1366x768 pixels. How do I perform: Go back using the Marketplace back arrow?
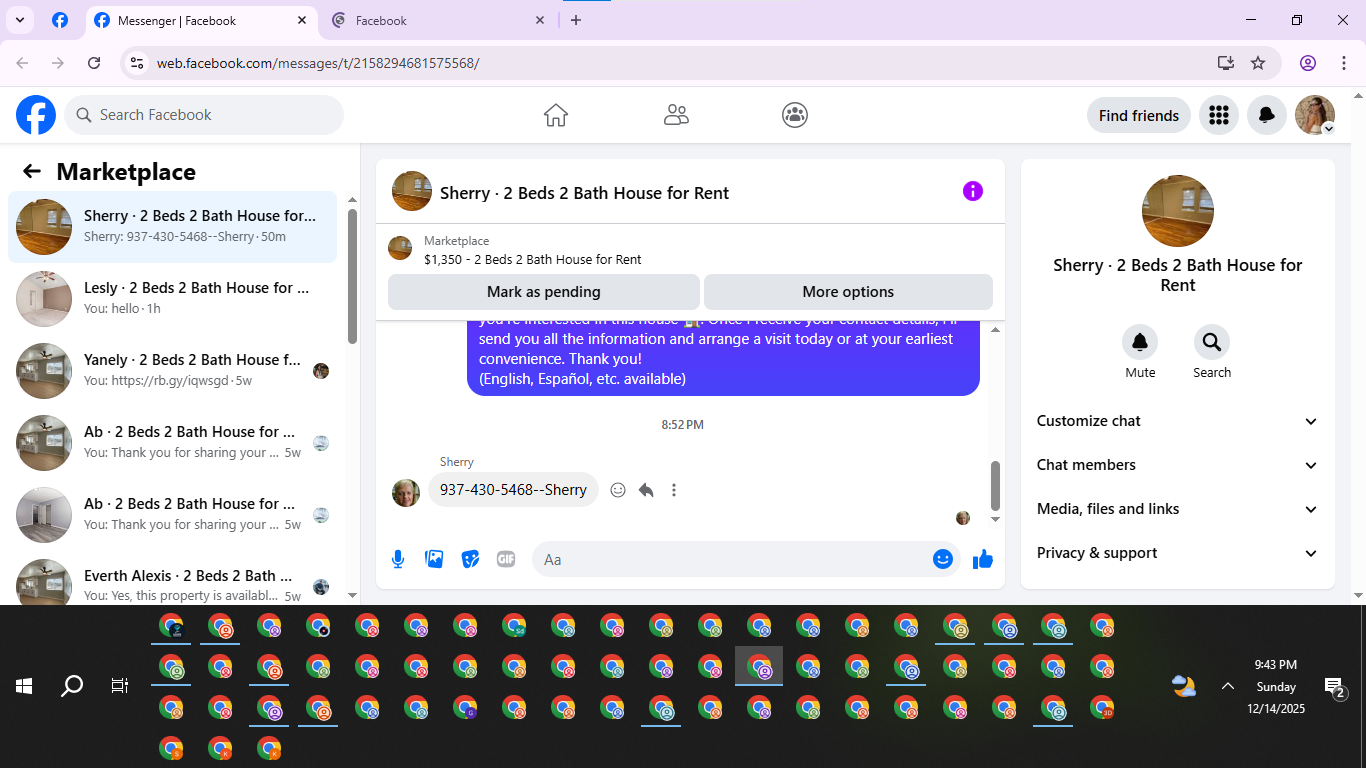[x=32, y=171]
